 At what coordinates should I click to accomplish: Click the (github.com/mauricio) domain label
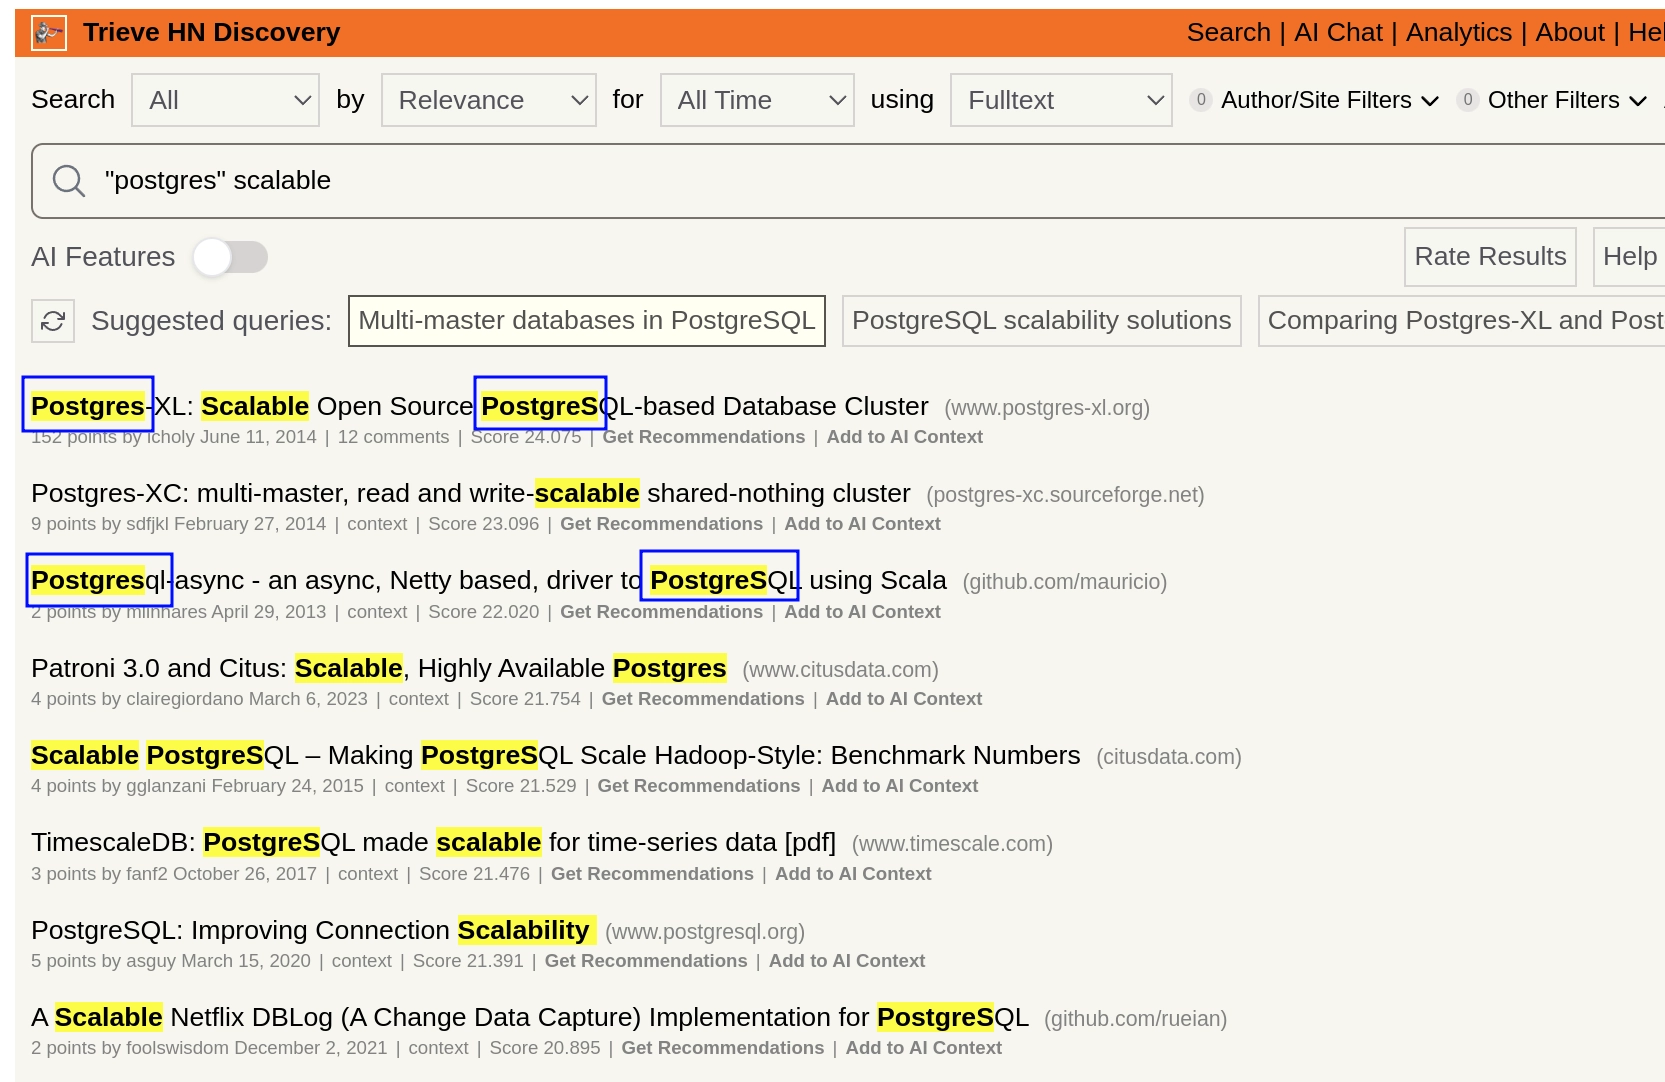pos(1065,582)
